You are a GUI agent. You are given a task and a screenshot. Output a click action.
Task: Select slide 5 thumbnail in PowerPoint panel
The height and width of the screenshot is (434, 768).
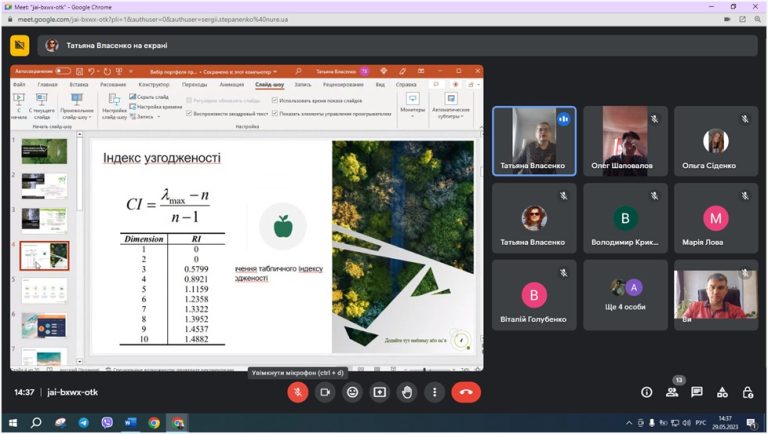[44, 291]
